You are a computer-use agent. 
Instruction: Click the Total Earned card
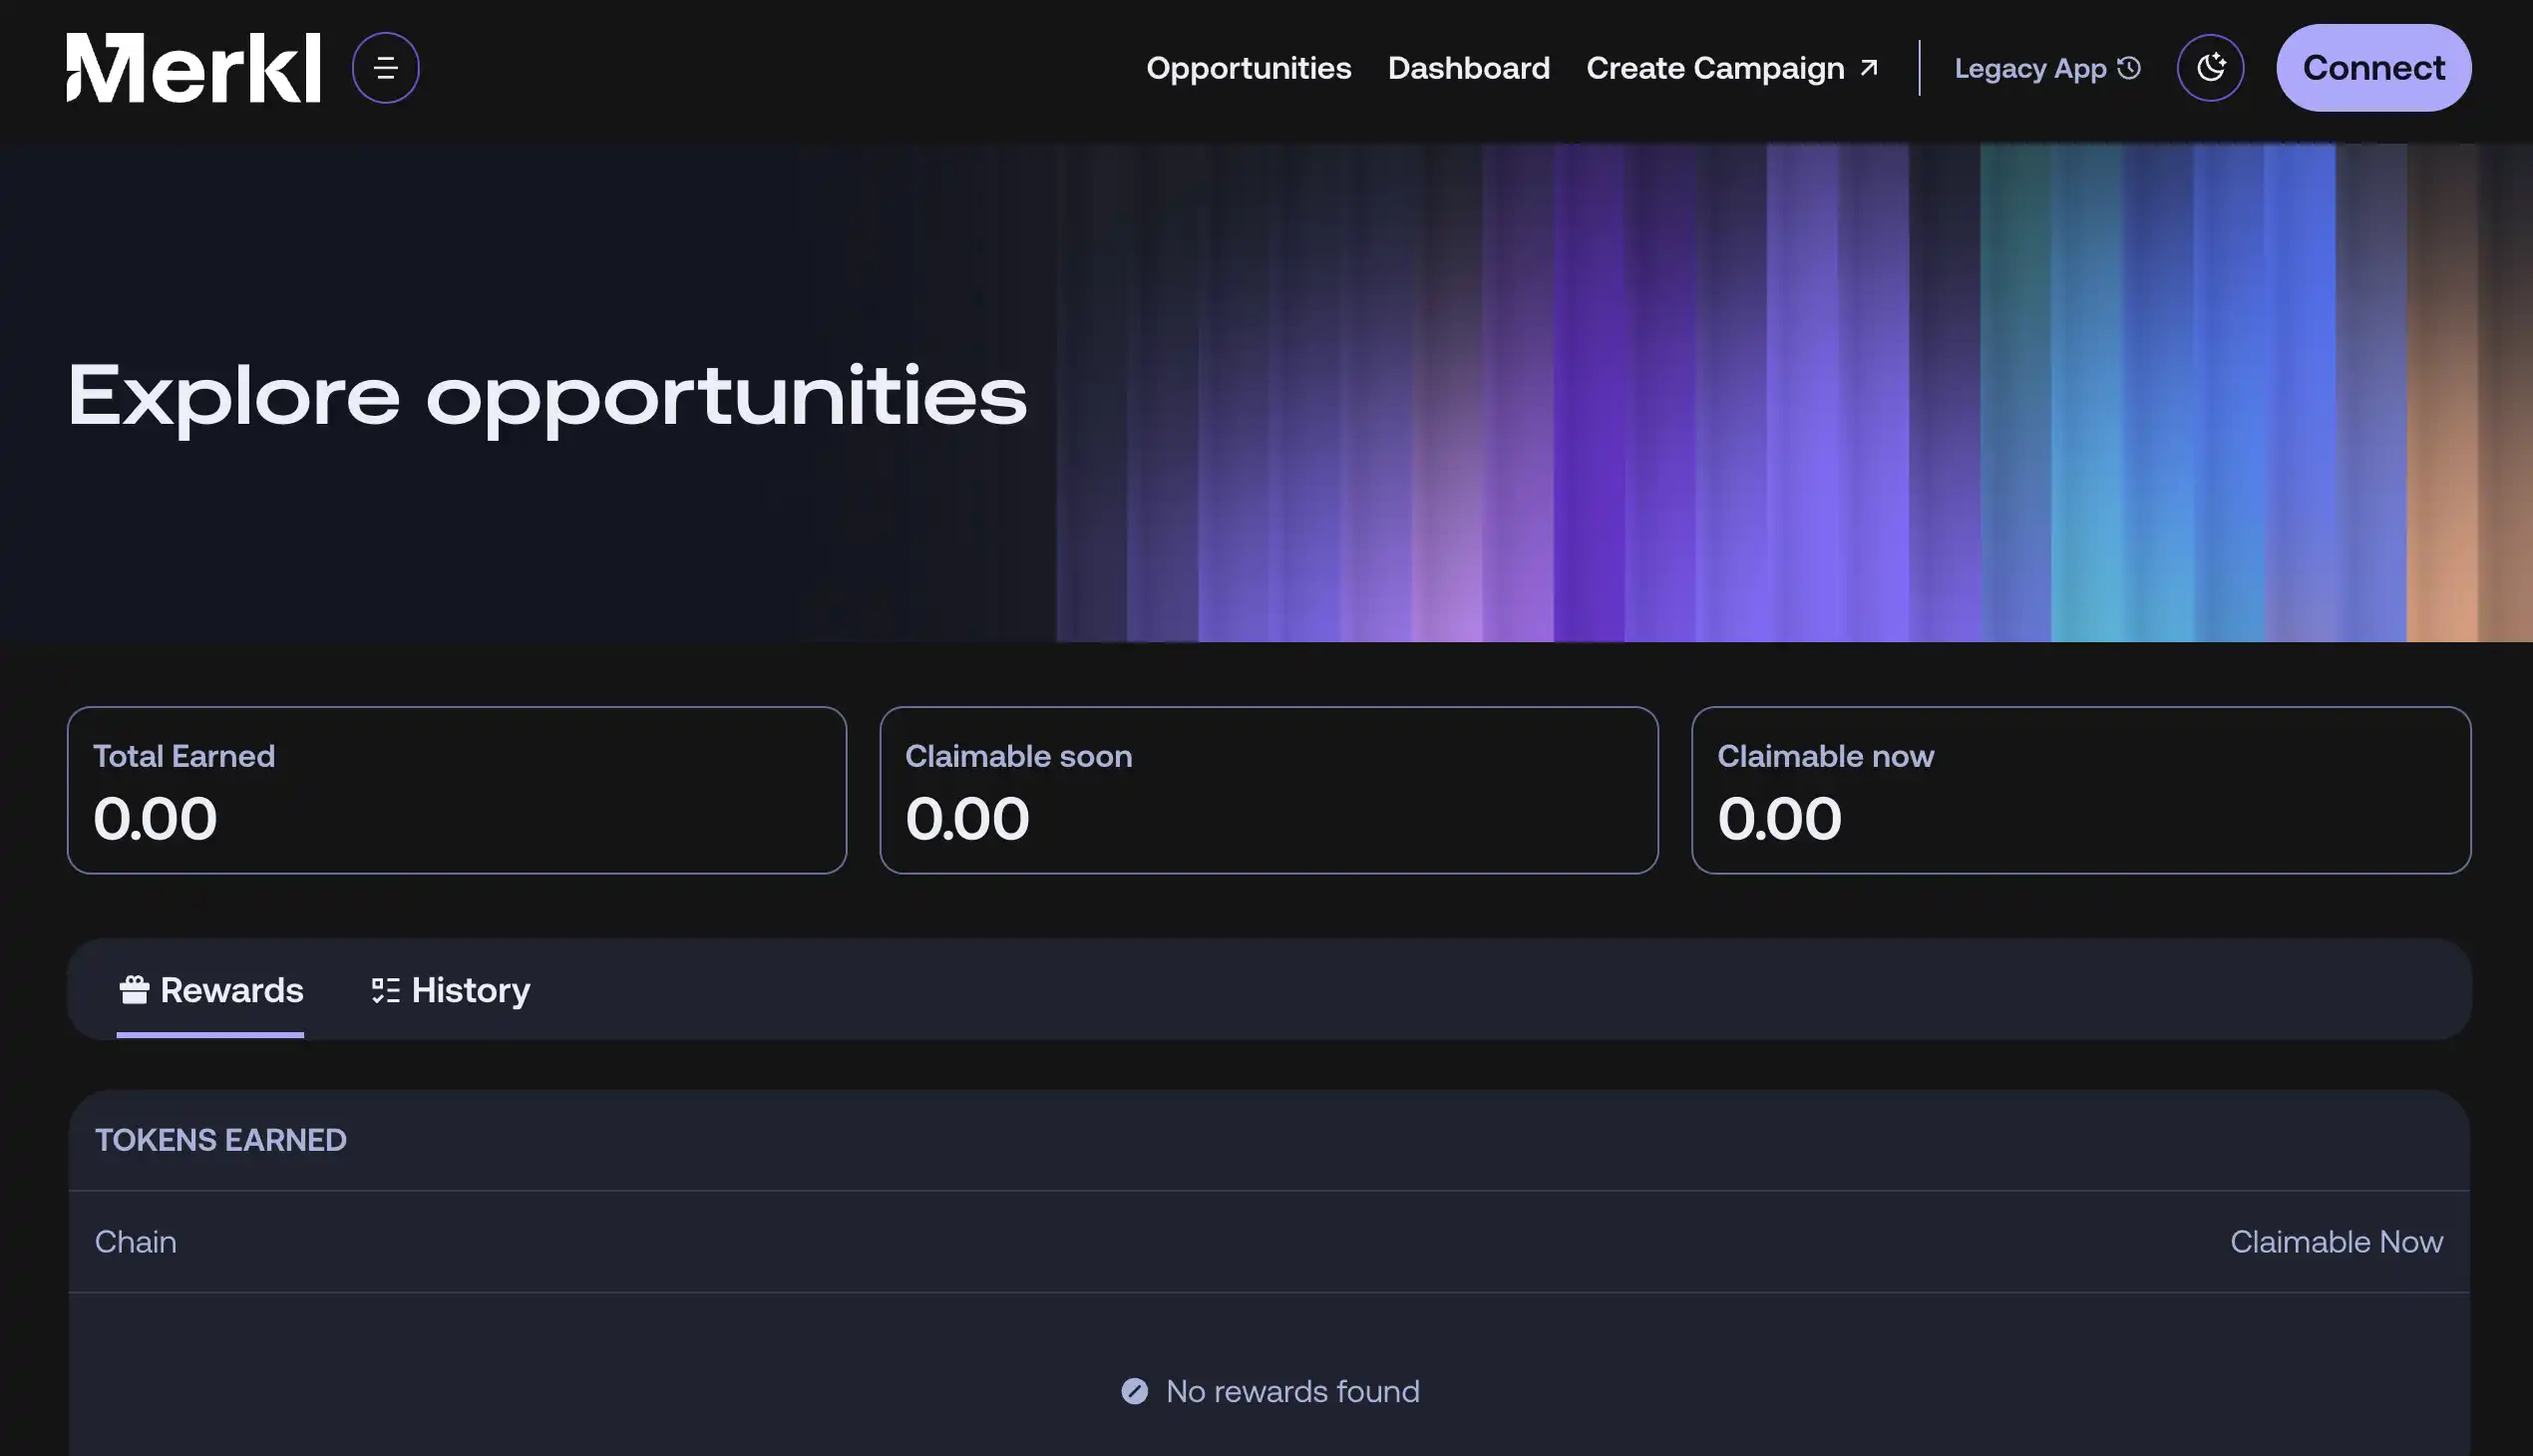click(456, 790)
